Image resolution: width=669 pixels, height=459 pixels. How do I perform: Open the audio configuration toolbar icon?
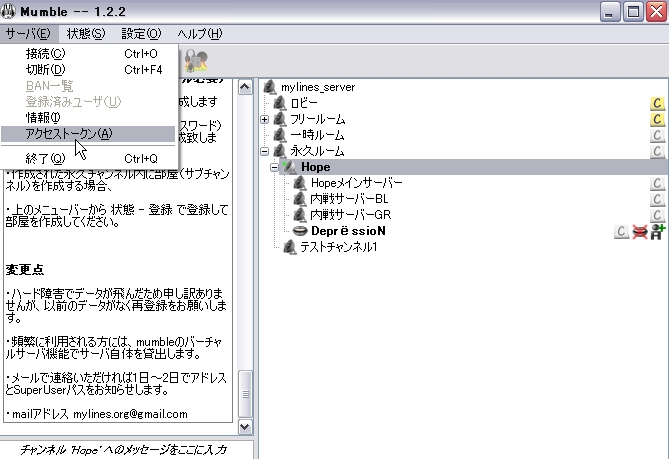[196, 61]
